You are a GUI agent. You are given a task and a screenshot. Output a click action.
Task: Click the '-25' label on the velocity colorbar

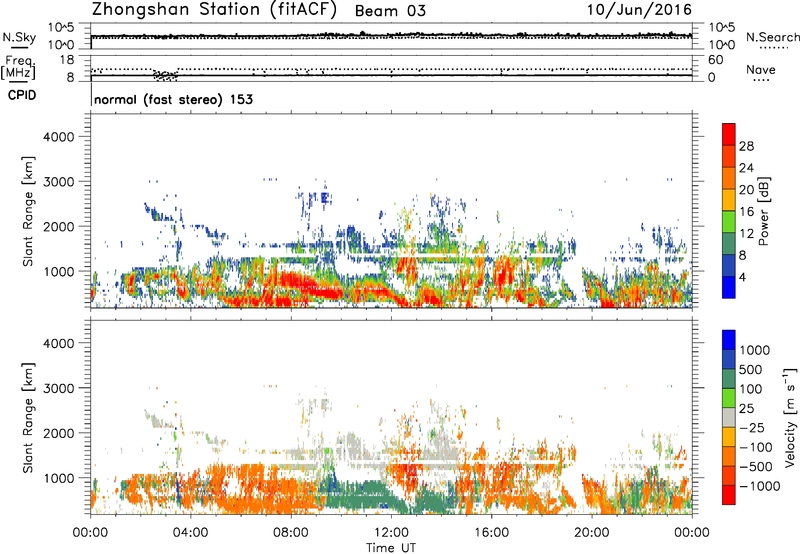[754, 427]
